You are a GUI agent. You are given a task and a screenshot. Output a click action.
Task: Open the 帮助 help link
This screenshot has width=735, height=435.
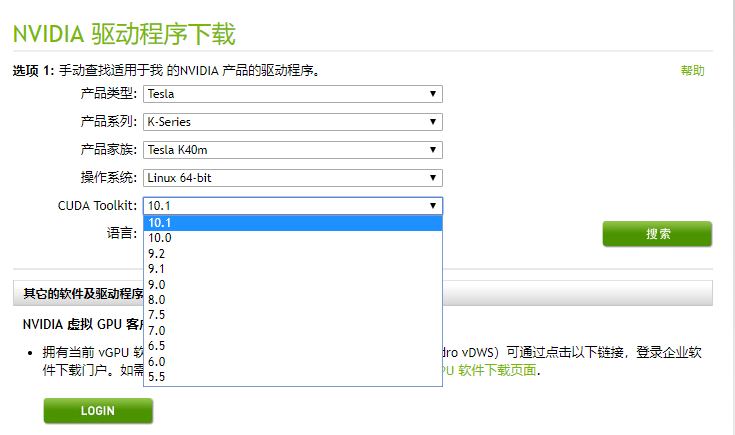pyautogui.click(x=692, y=71)
